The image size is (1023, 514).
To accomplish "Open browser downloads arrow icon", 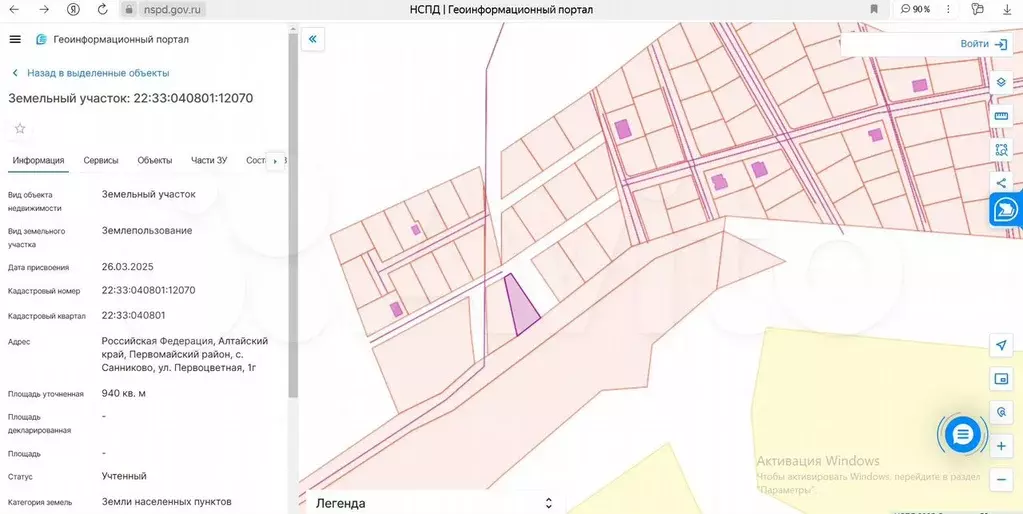I will coord(1007,9).
